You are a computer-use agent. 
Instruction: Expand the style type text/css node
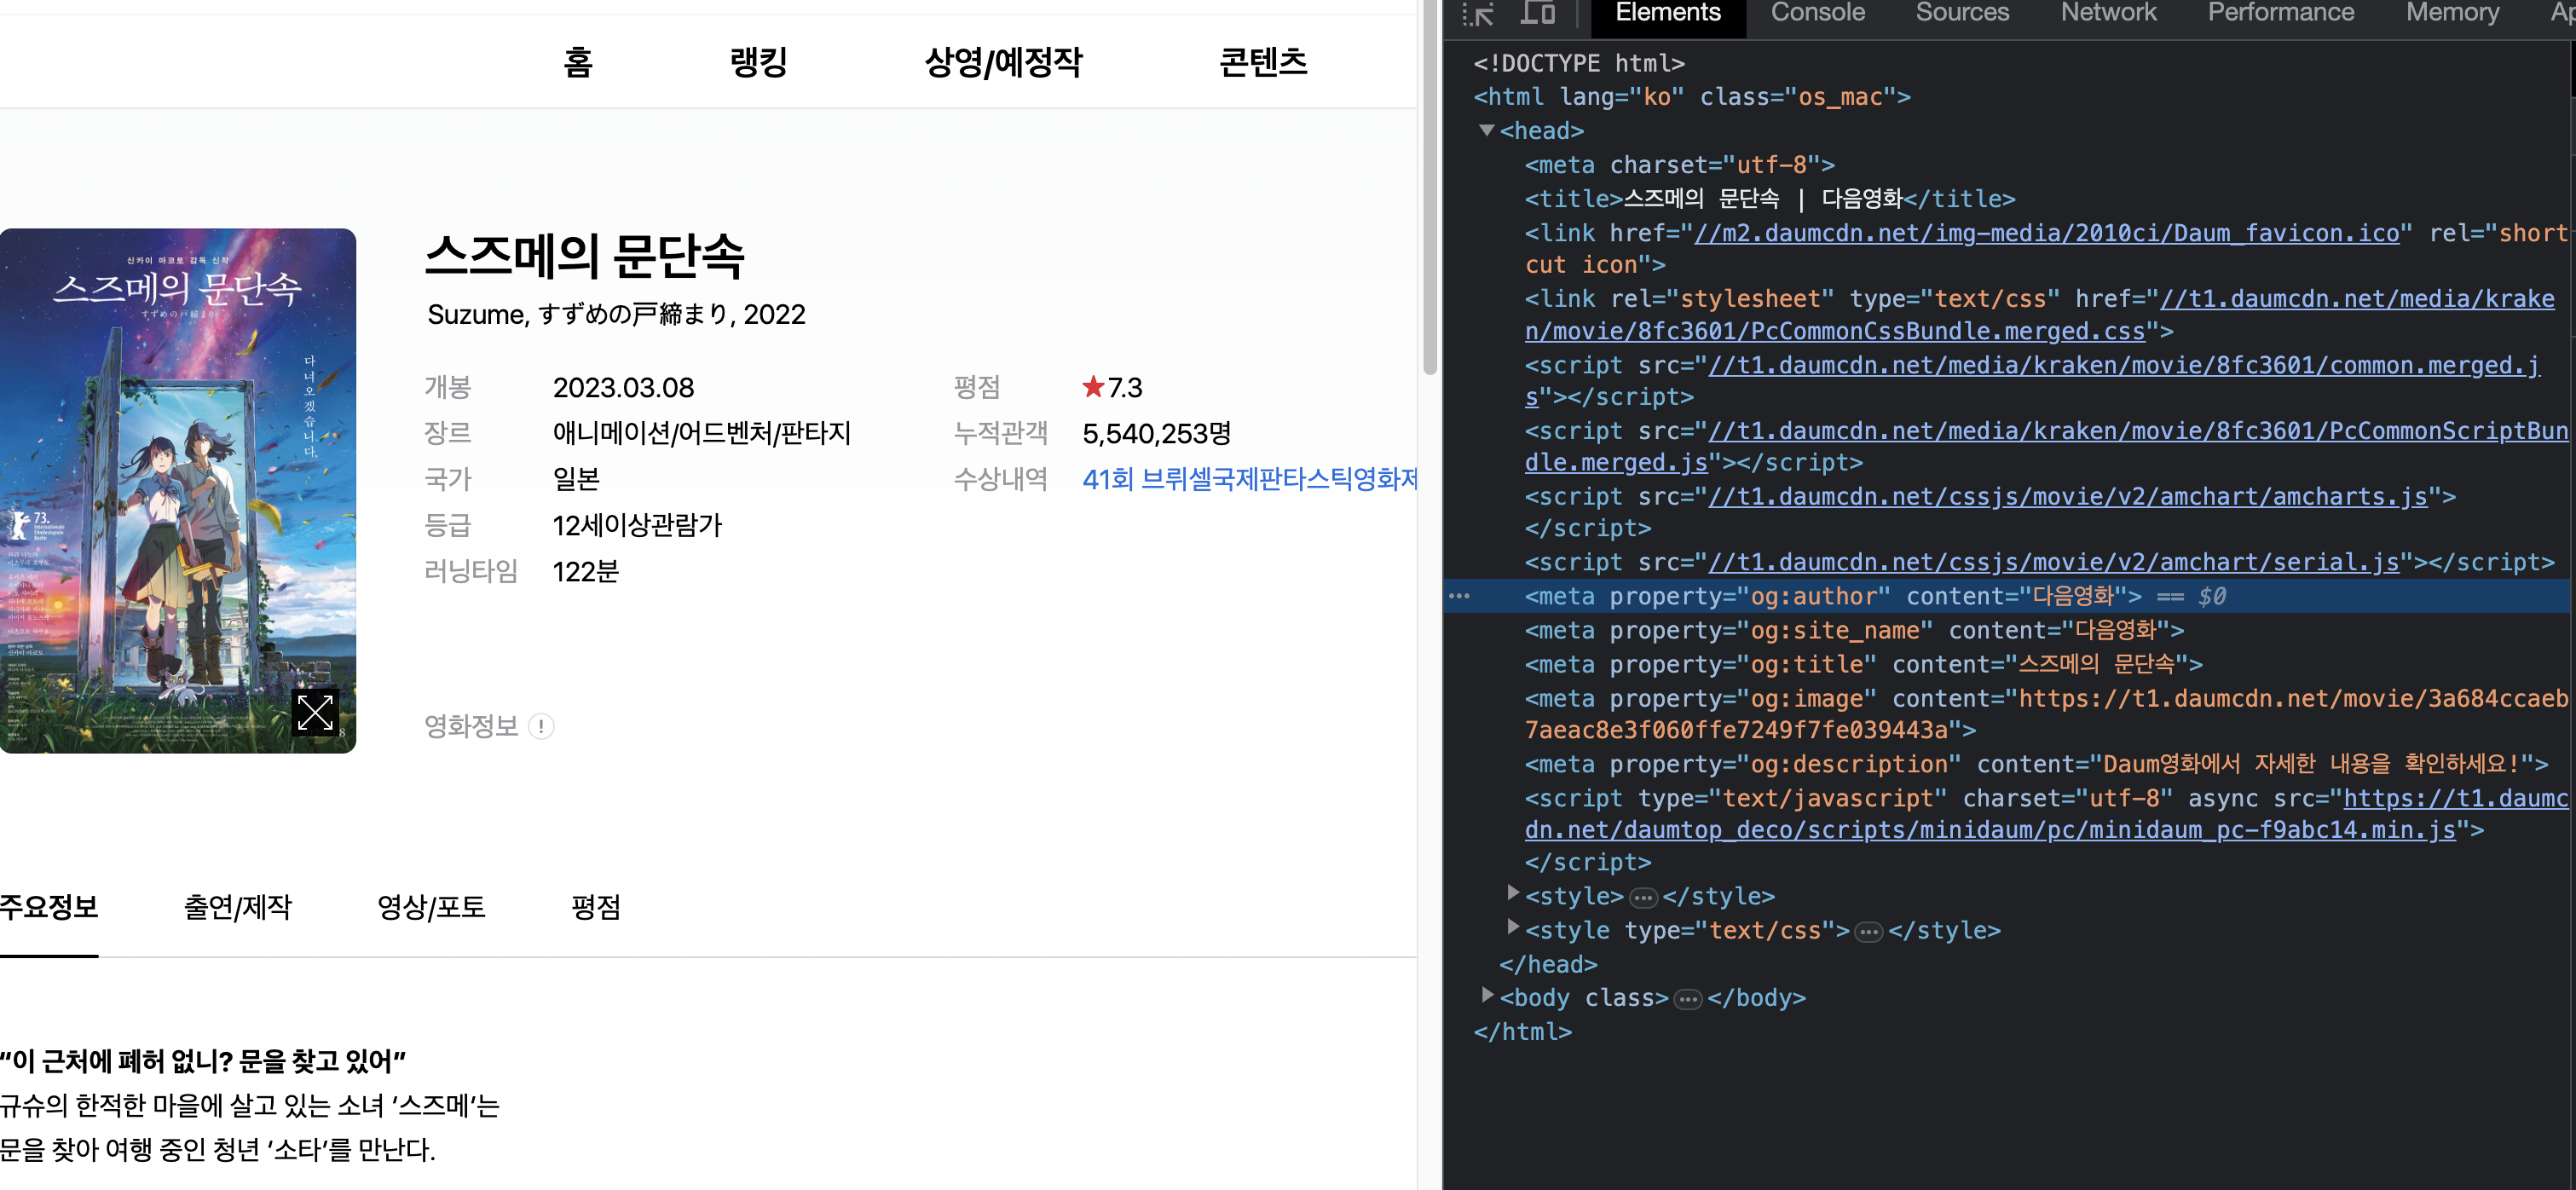pyautogui.click(x=1513, y=928)
